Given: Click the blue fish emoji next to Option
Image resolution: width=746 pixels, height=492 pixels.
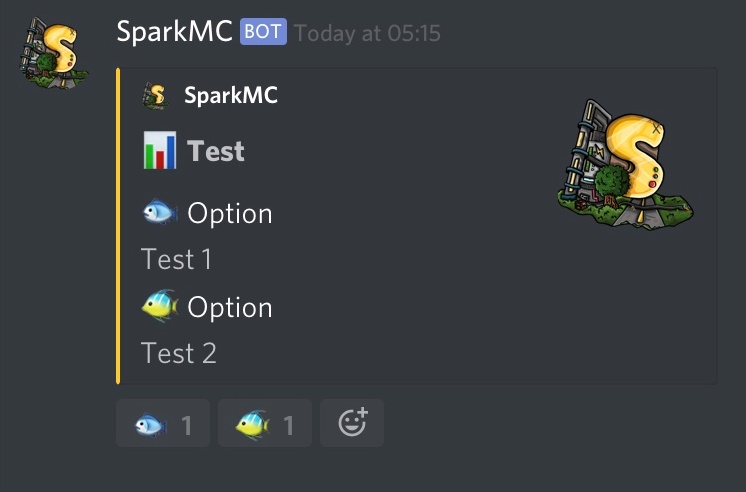Looking at the screenshot, I should click(160, 212).
